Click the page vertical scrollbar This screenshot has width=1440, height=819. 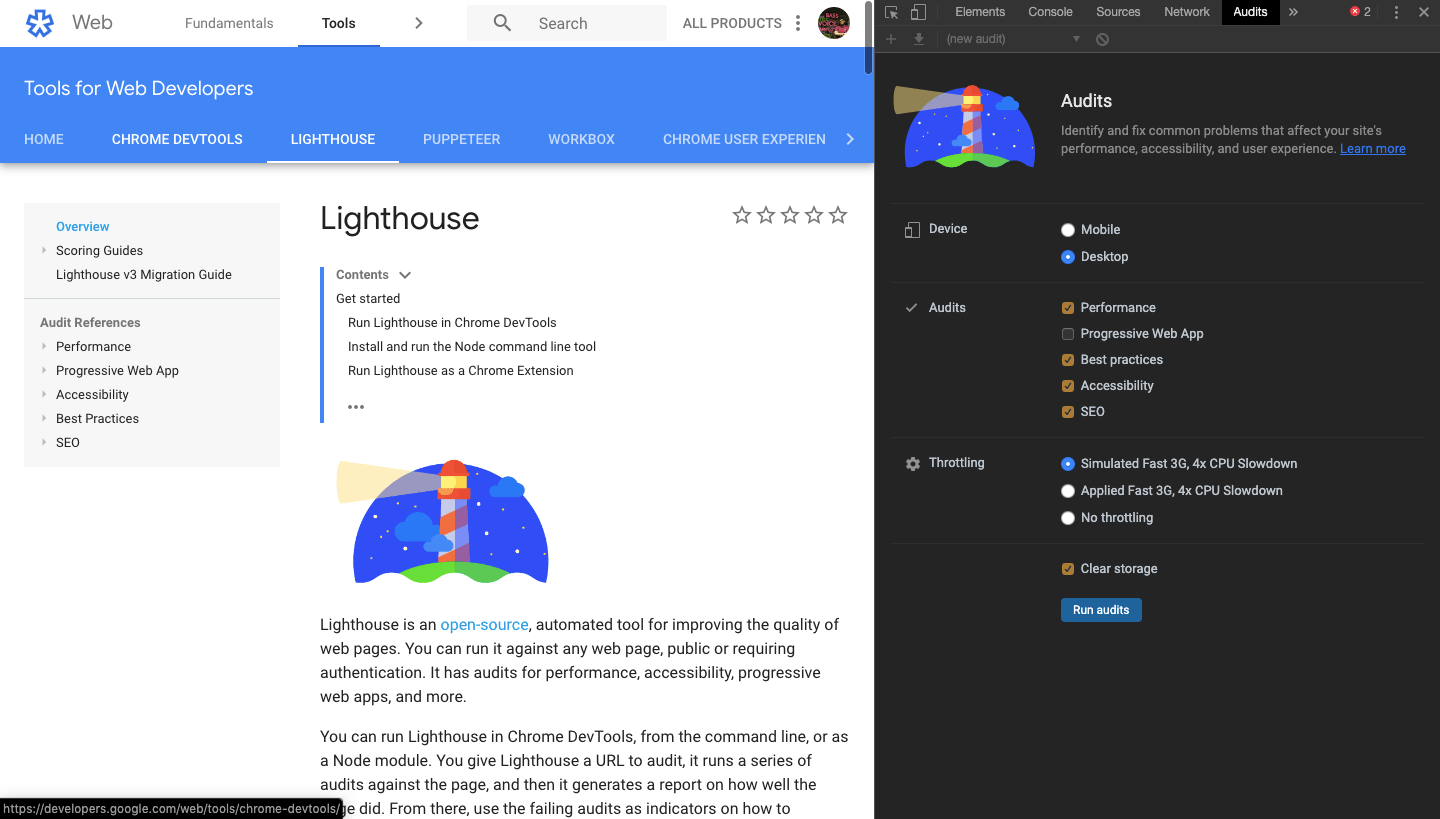pos(868,39)
